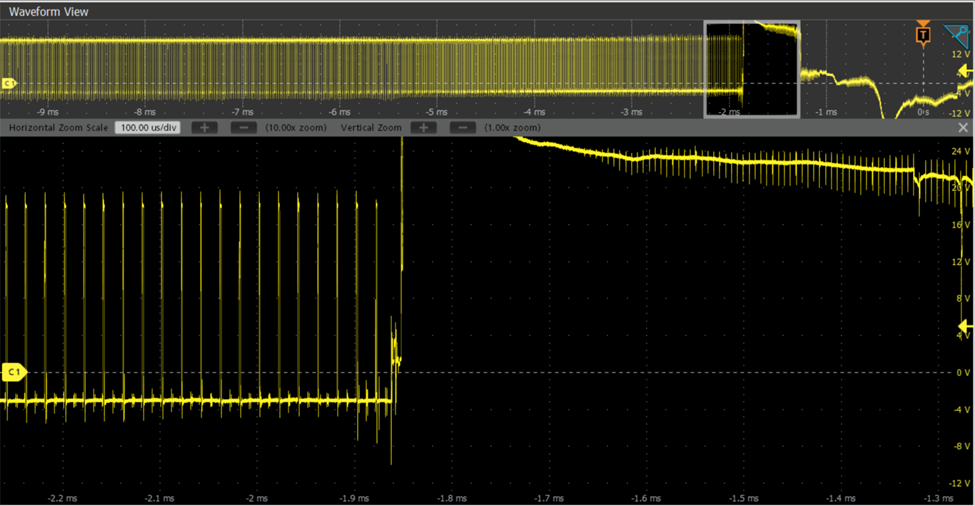Click the blue zoom draw-a-box icon
Image resolution: width=975 pixels, height=506 pixels.
(958, 37)
